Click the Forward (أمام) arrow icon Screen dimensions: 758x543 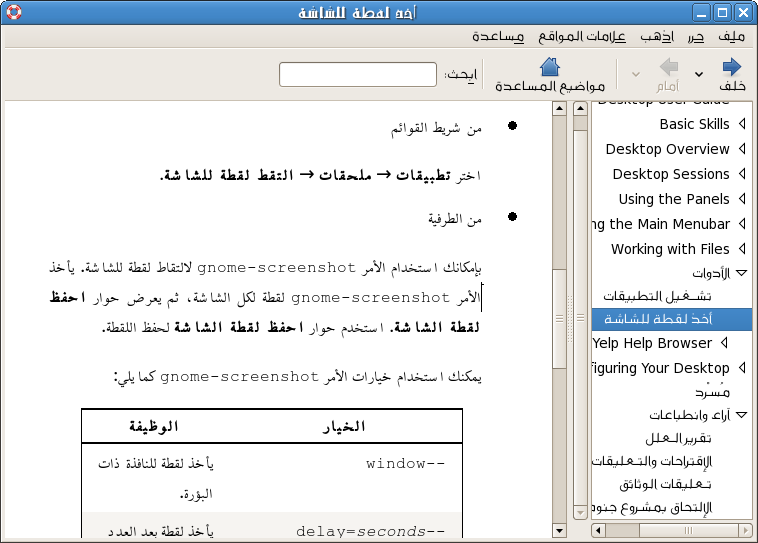pos(670,68)
